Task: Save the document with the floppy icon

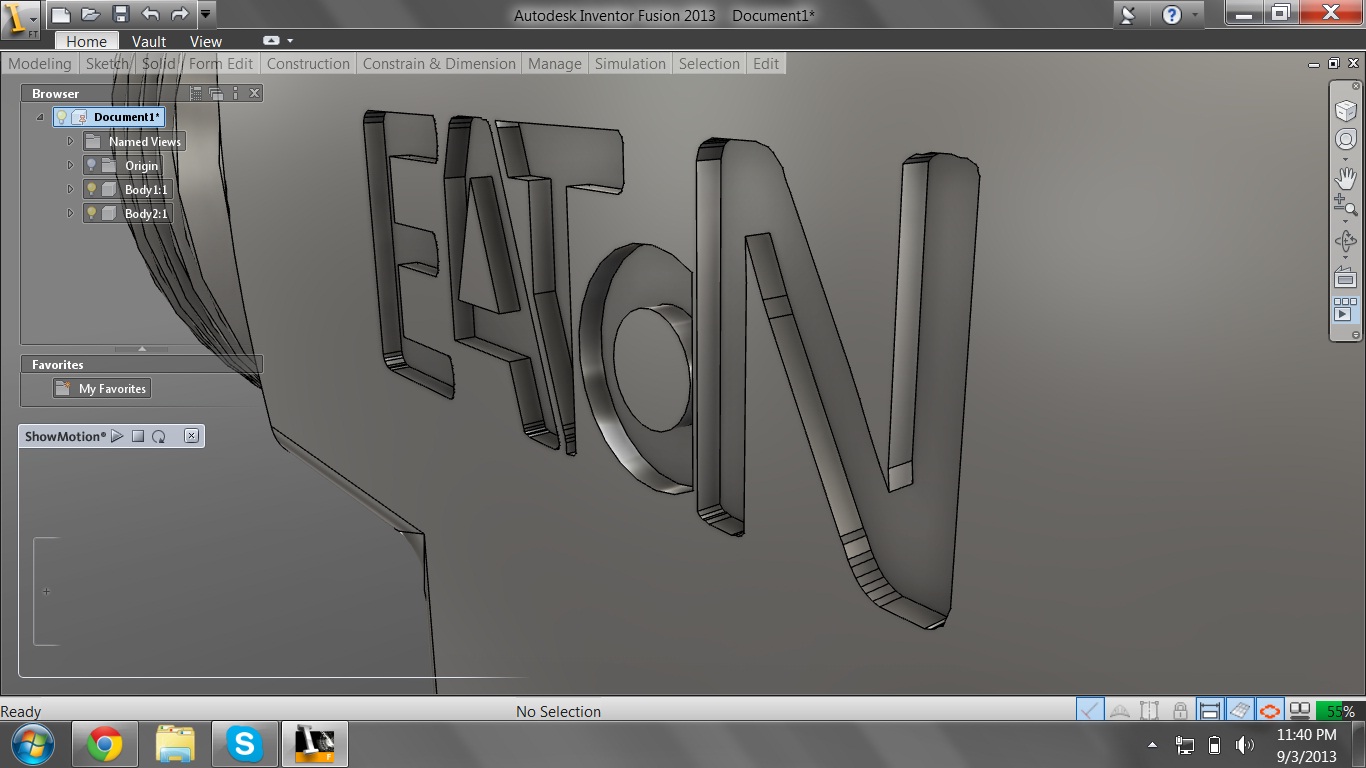Action: point(120,14)
